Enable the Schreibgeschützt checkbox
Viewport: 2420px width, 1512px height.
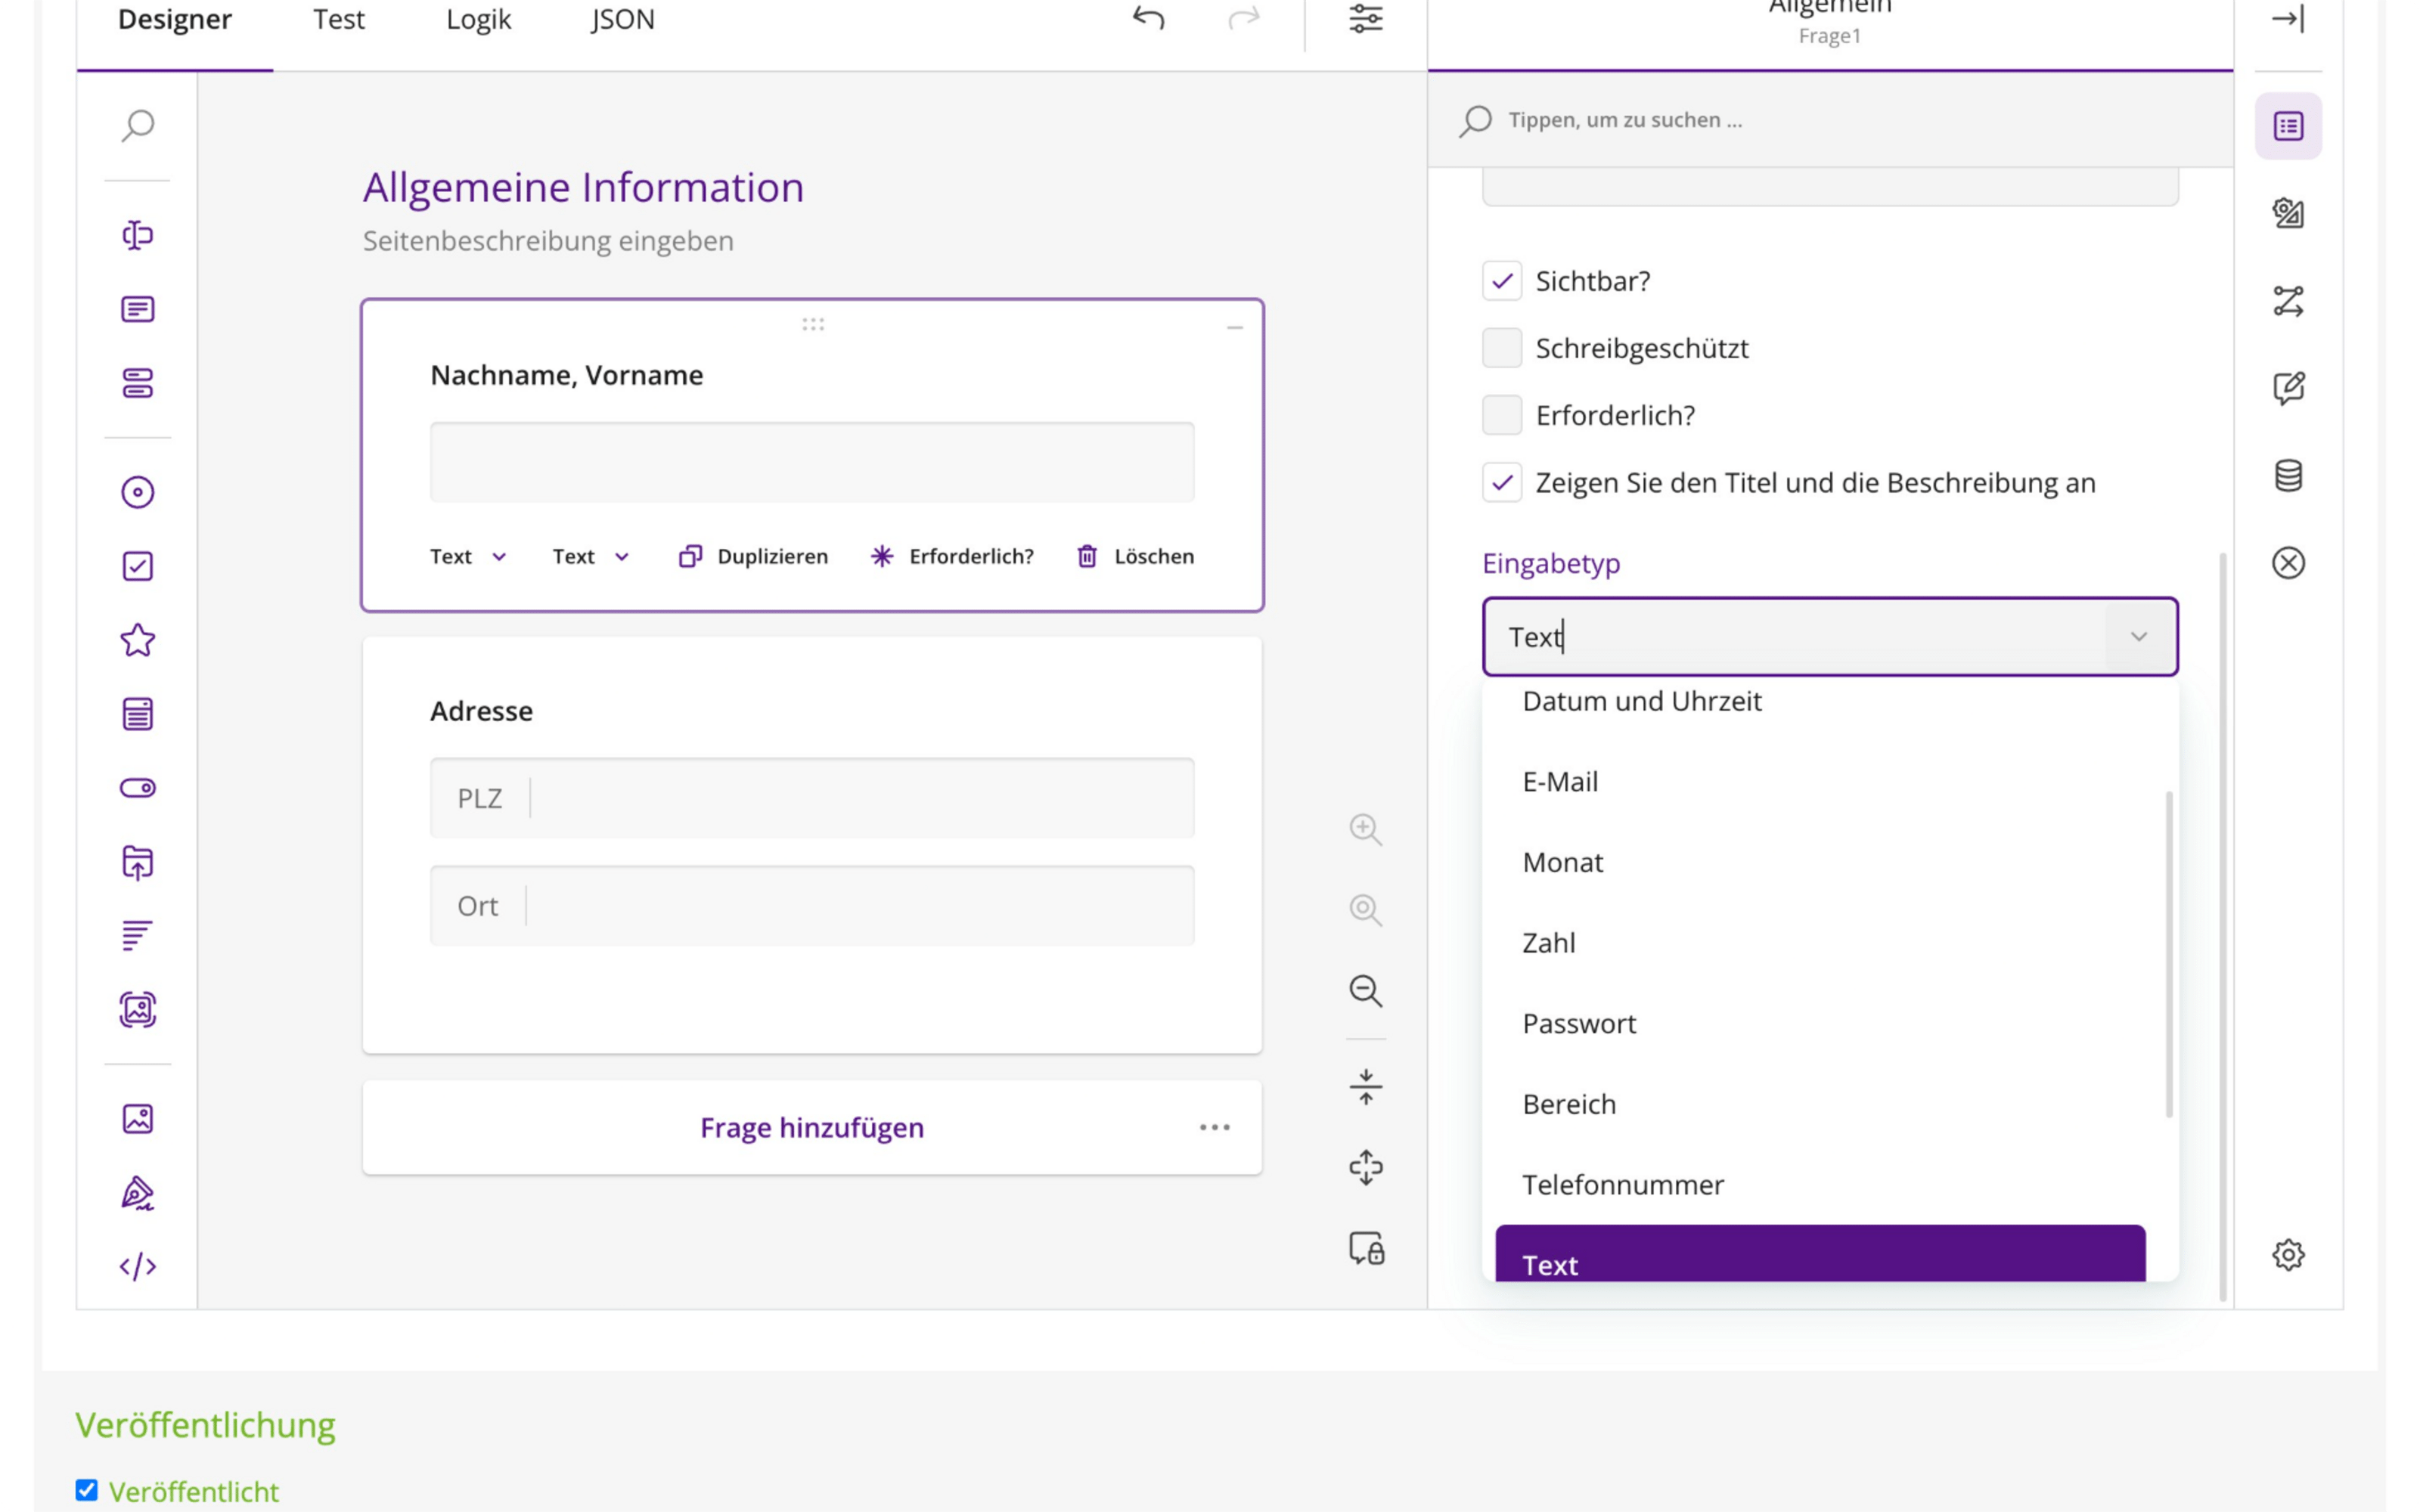pos(1502,348)
